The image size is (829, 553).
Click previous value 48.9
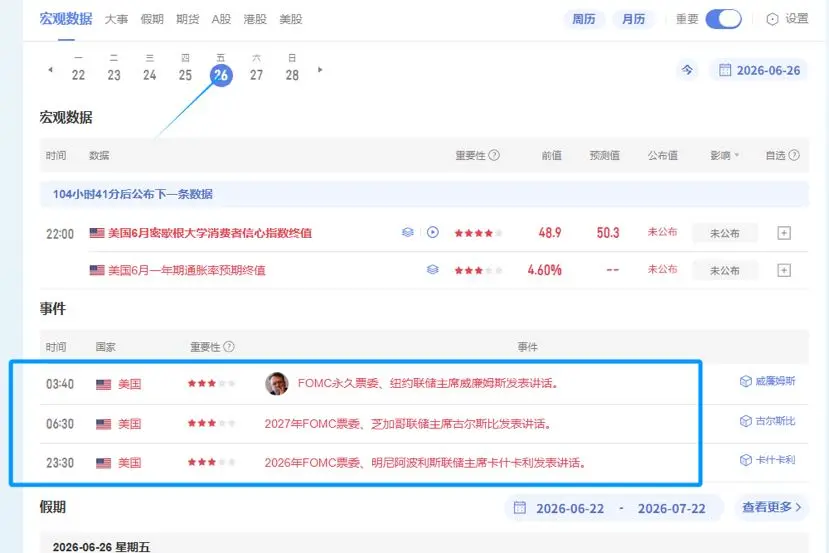tap(550, 233)
